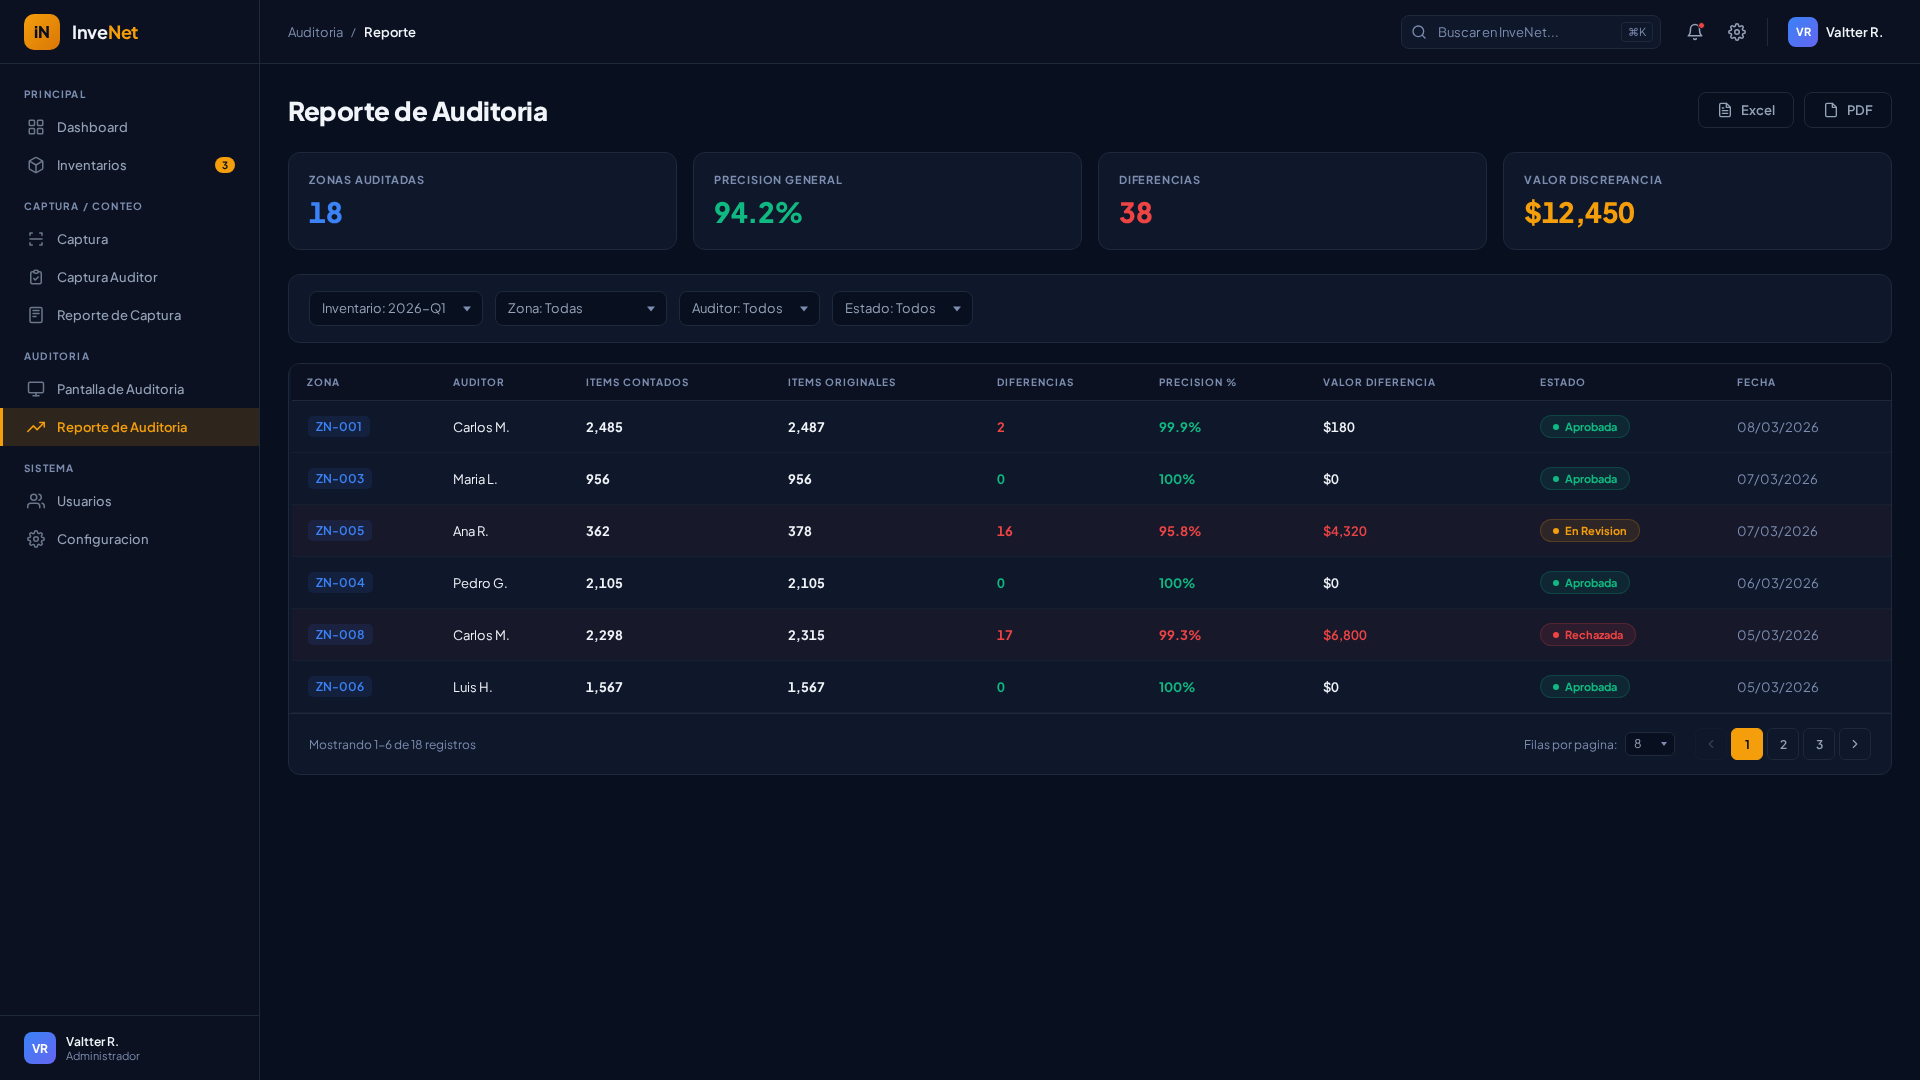Click the Captura scan icon in sidebar
The image size is (1920, 1080).
[36, 239]
